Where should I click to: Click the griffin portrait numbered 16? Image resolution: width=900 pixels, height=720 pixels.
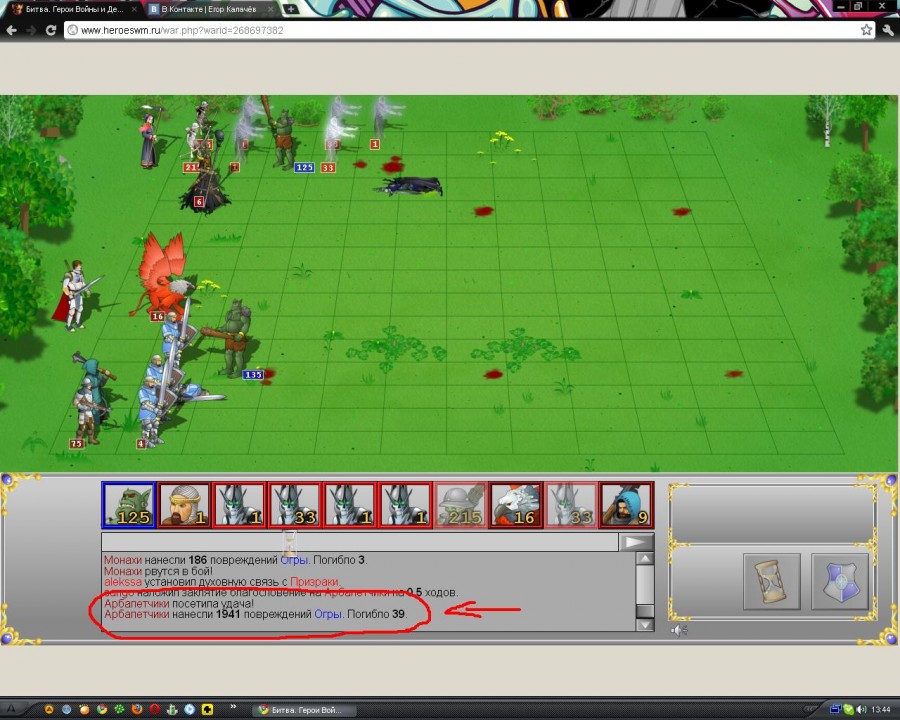tap(515, 505)
